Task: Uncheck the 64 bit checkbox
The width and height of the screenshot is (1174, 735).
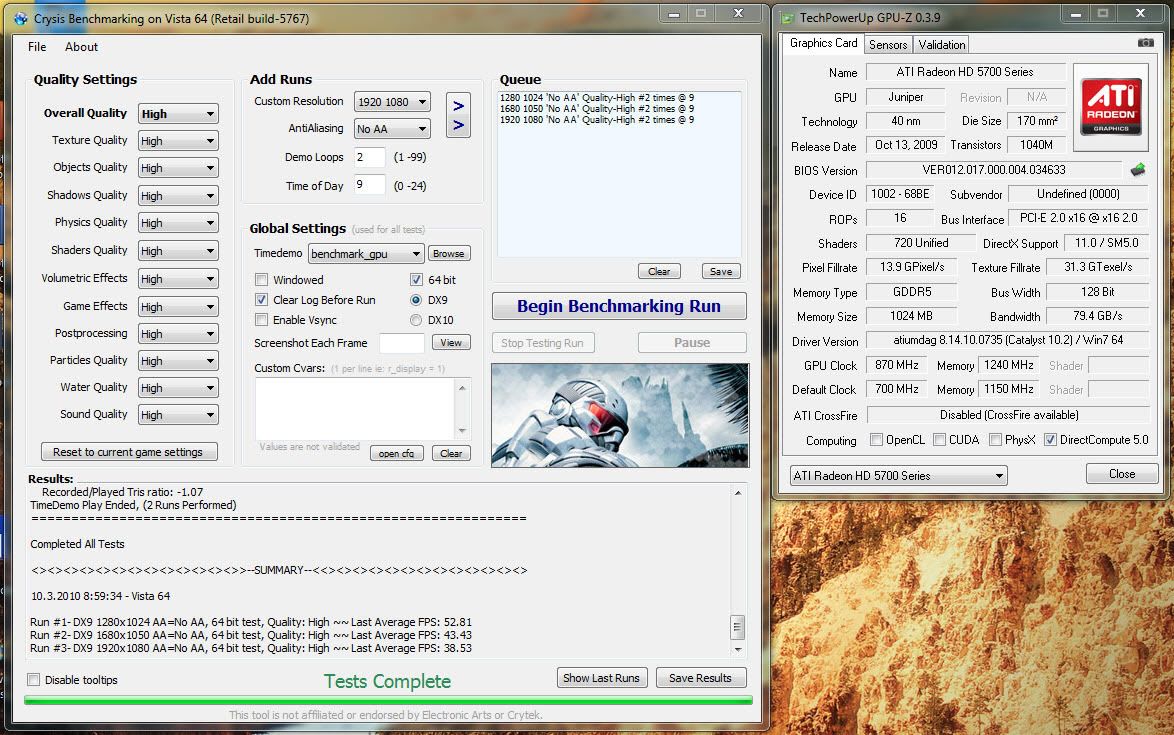Action: (416, 280)
